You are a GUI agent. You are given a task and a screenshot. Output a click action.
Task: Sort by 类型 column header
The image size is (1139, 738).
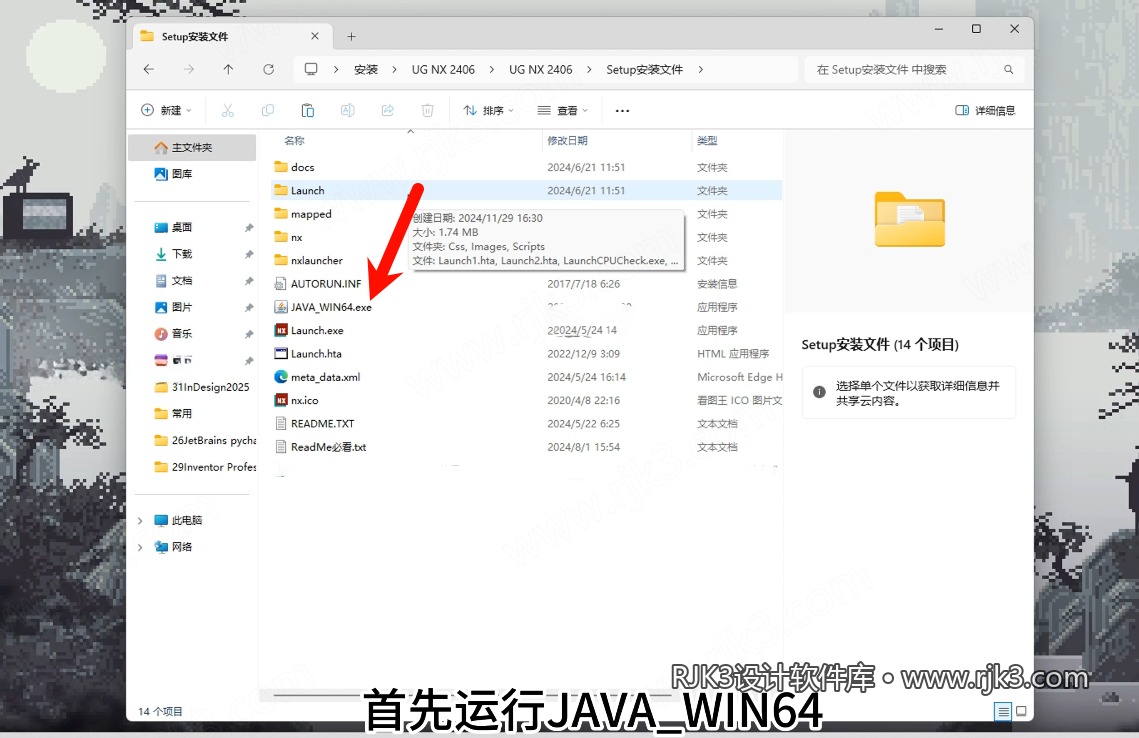pyautogui.click(x=707, y=140)
